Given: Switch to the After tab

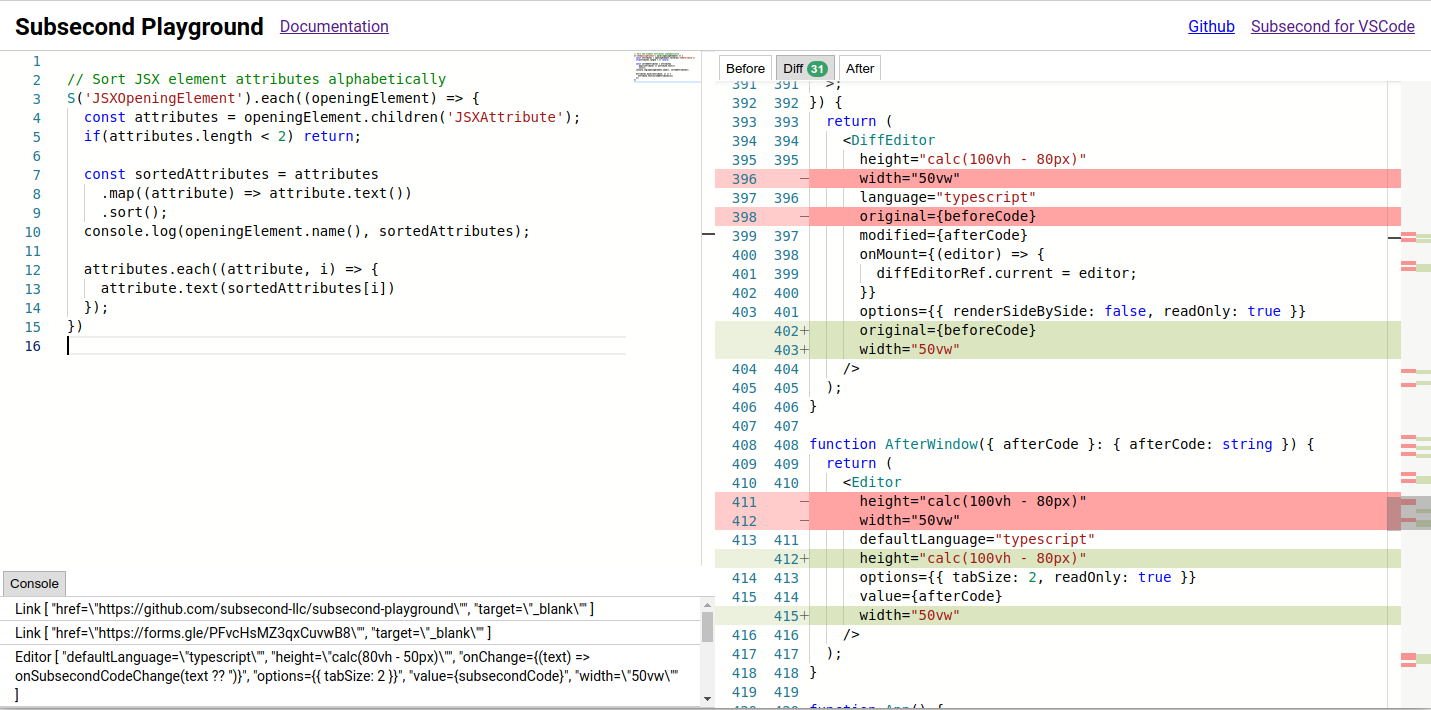Looking at the screenshot, I should click(860, 68).
